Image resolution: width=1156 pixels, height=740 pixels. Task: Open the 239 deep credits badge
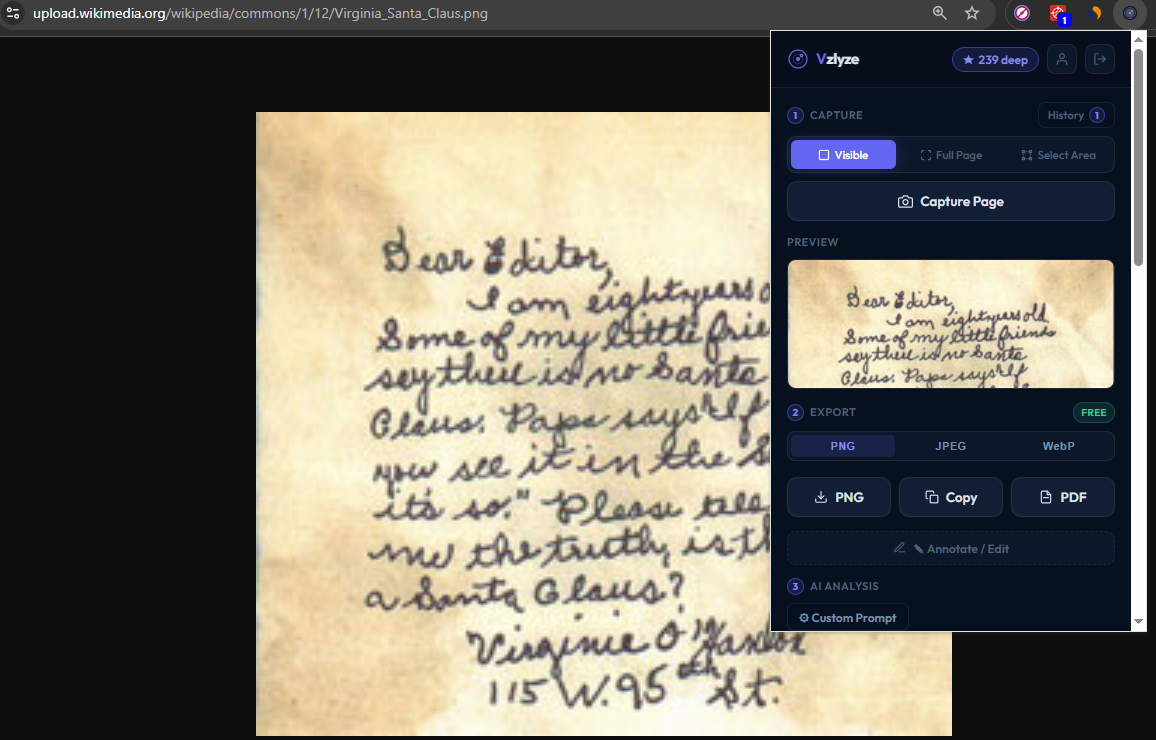click(995, 60)
